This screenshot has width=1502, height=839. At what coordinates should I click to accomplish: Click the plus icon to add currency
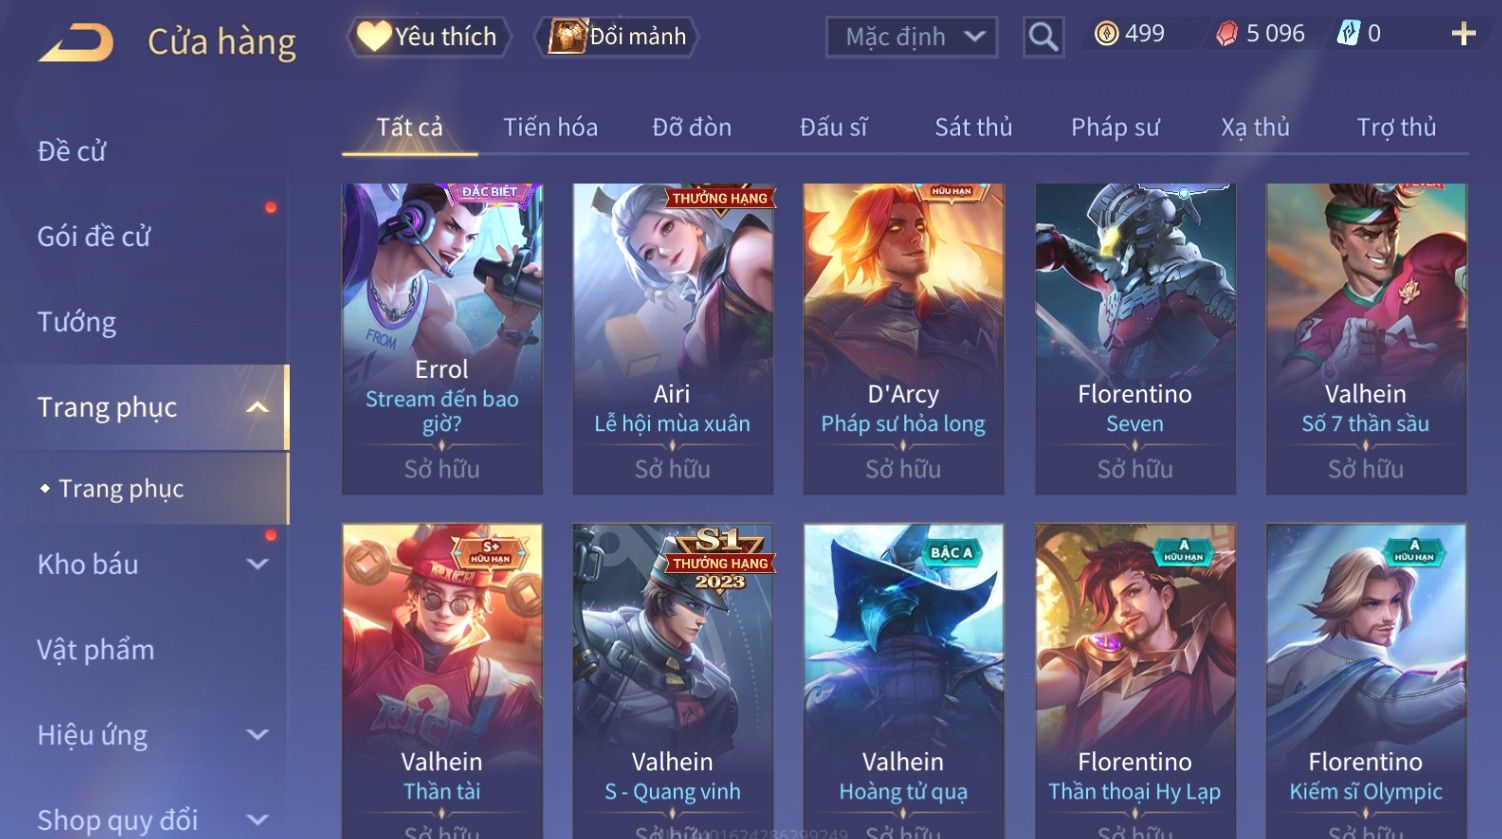pyautogui.click(x=1463, y=34)
